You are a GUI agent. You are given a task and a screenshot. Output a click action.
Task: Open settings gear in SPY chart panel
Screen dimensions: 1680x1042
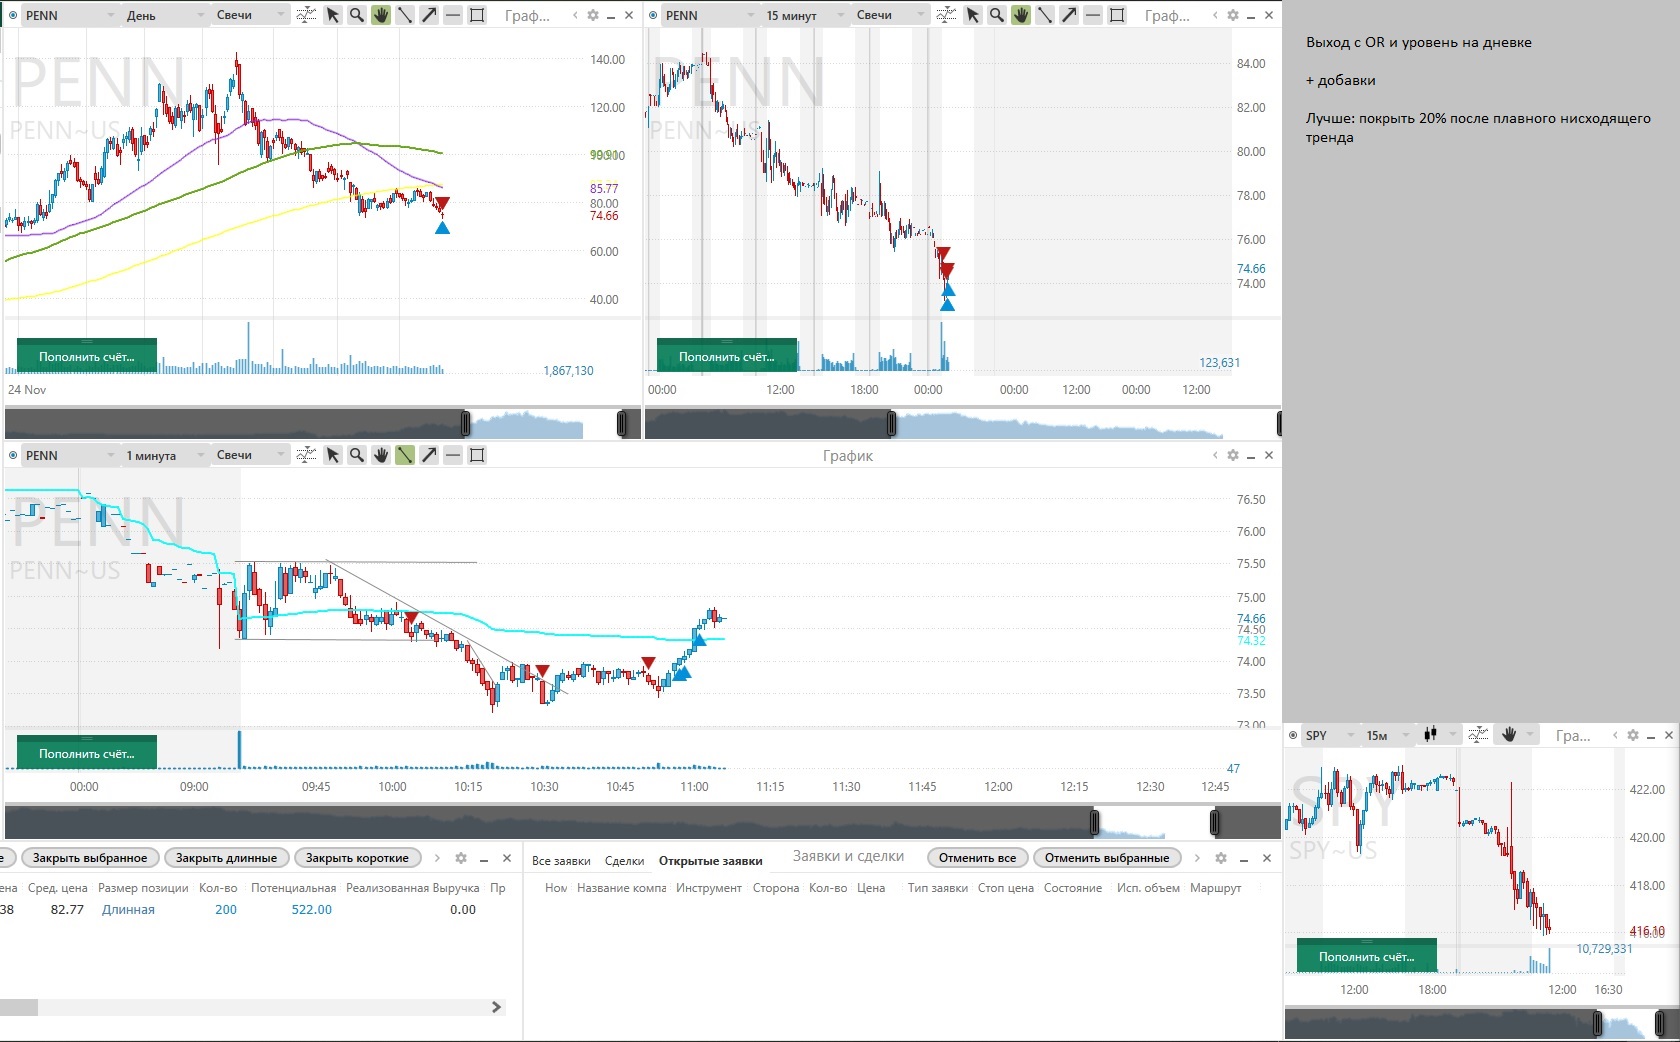click(1633, 735)
